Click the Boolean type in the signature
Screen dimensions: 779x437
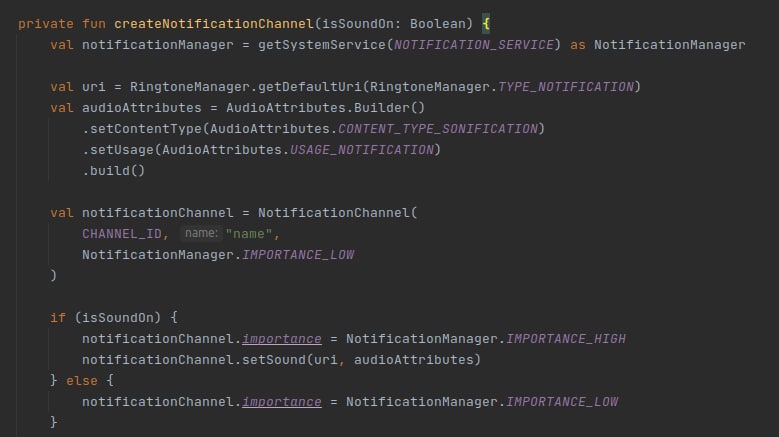438,24
